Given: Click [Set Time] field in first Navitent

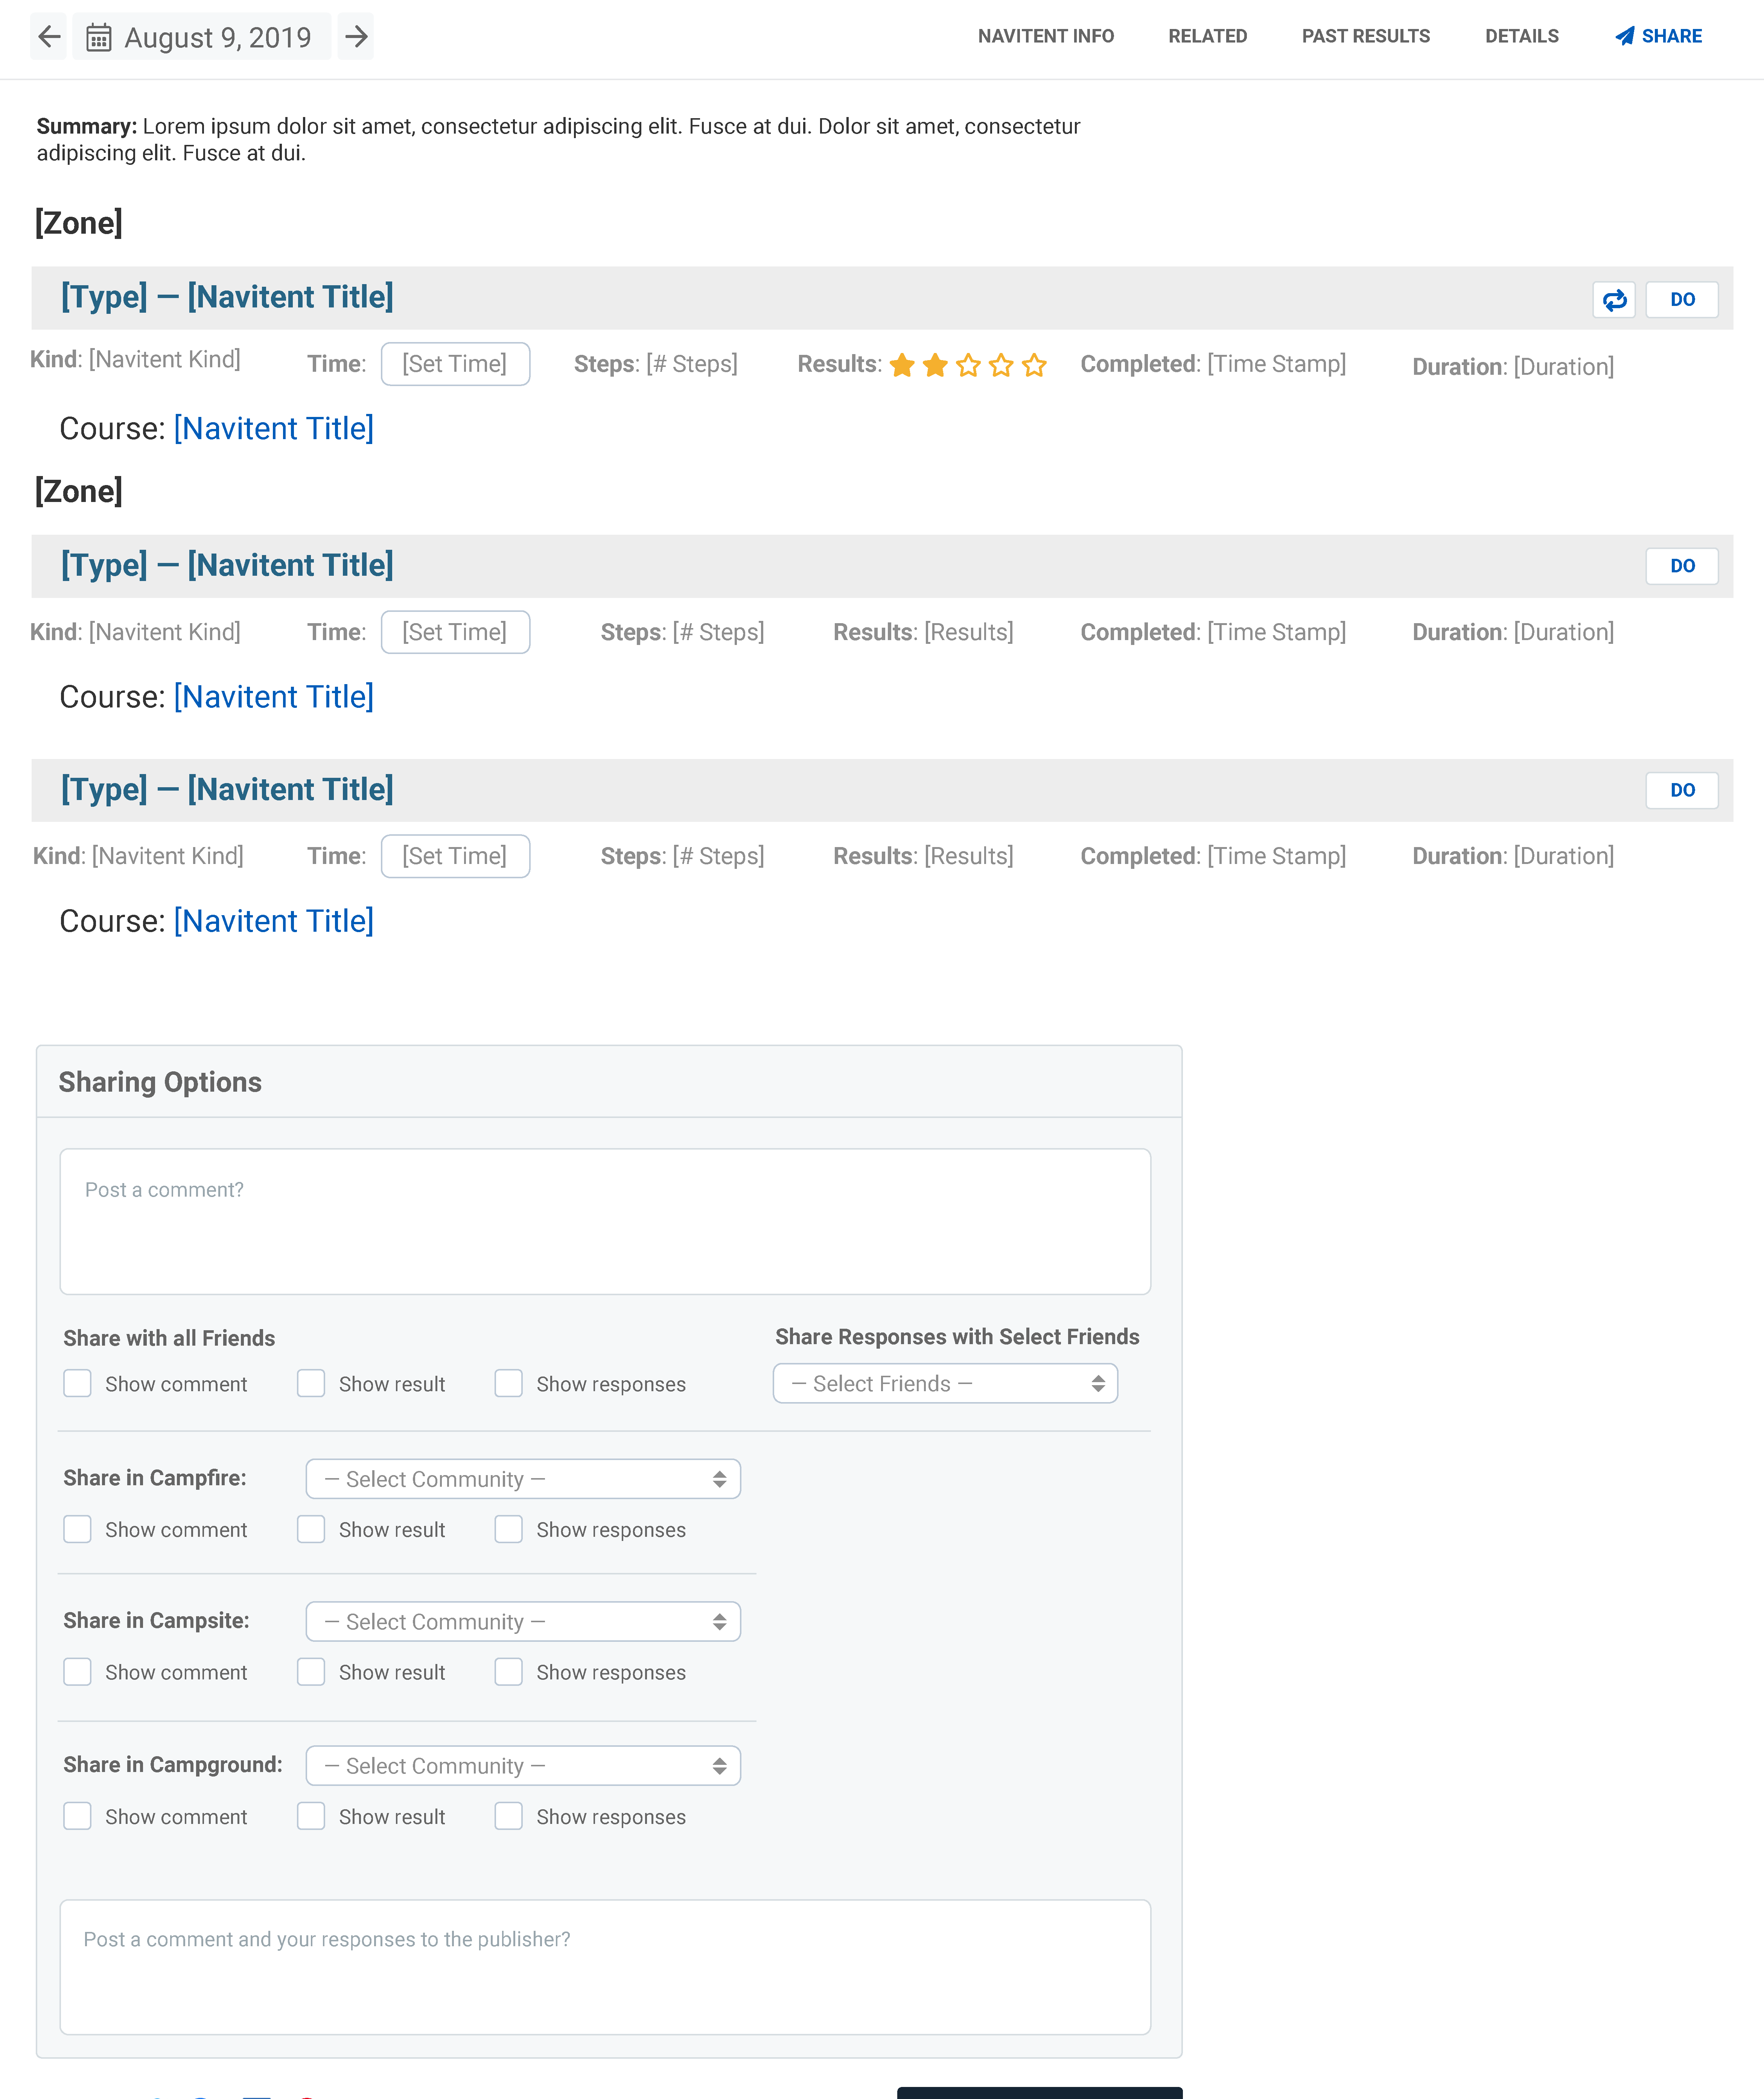Looking at the screenshot, I should coord(455,364).
